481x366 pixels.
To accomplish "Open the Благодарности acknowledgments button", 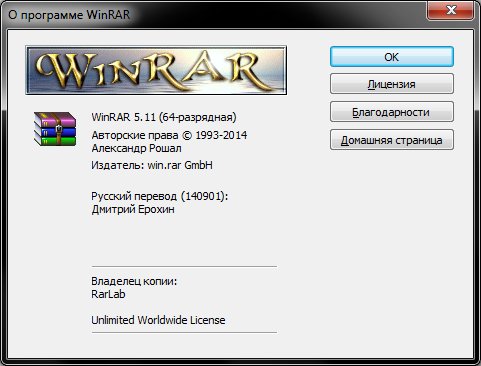I will pos(392,112).
